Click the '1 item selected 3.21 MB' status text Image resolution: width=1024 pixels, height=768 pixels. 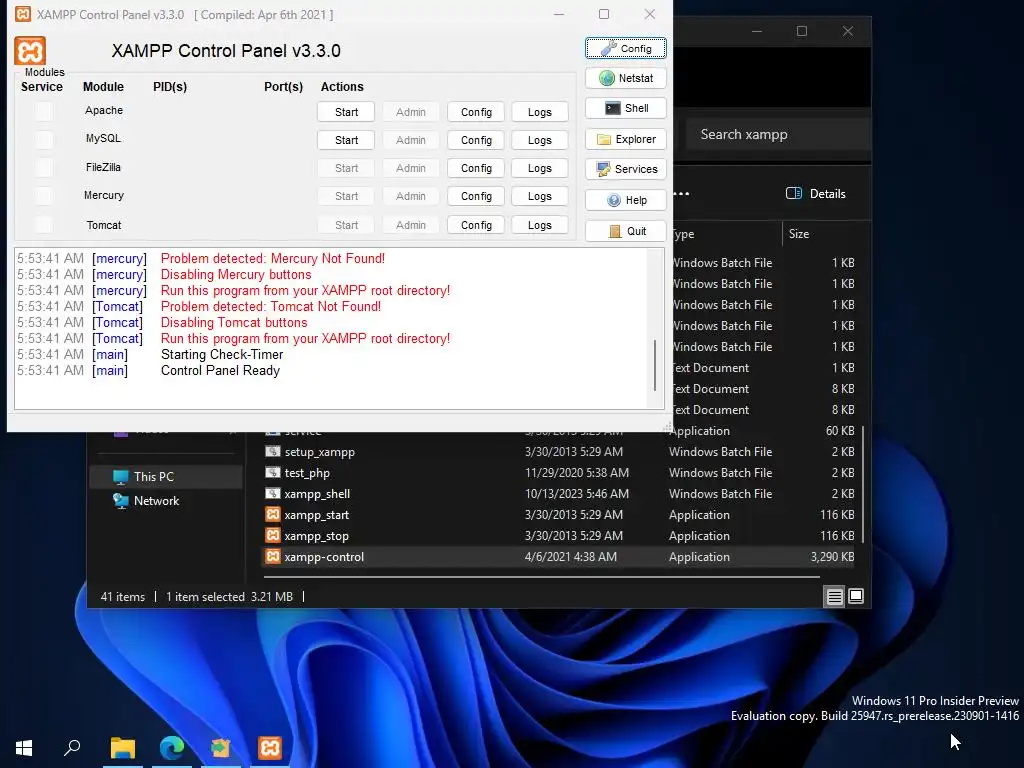[229, 597]
